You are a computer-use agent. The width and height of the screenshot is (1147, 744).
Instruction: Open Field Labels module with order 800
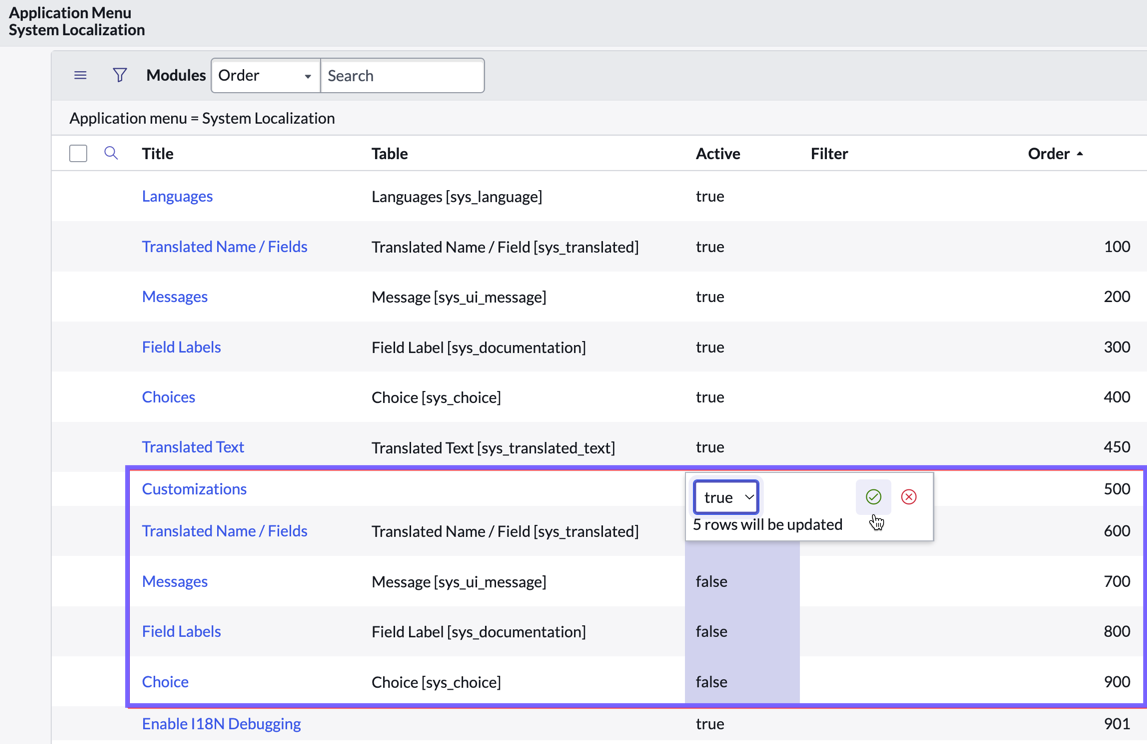(x=181, y=631)
